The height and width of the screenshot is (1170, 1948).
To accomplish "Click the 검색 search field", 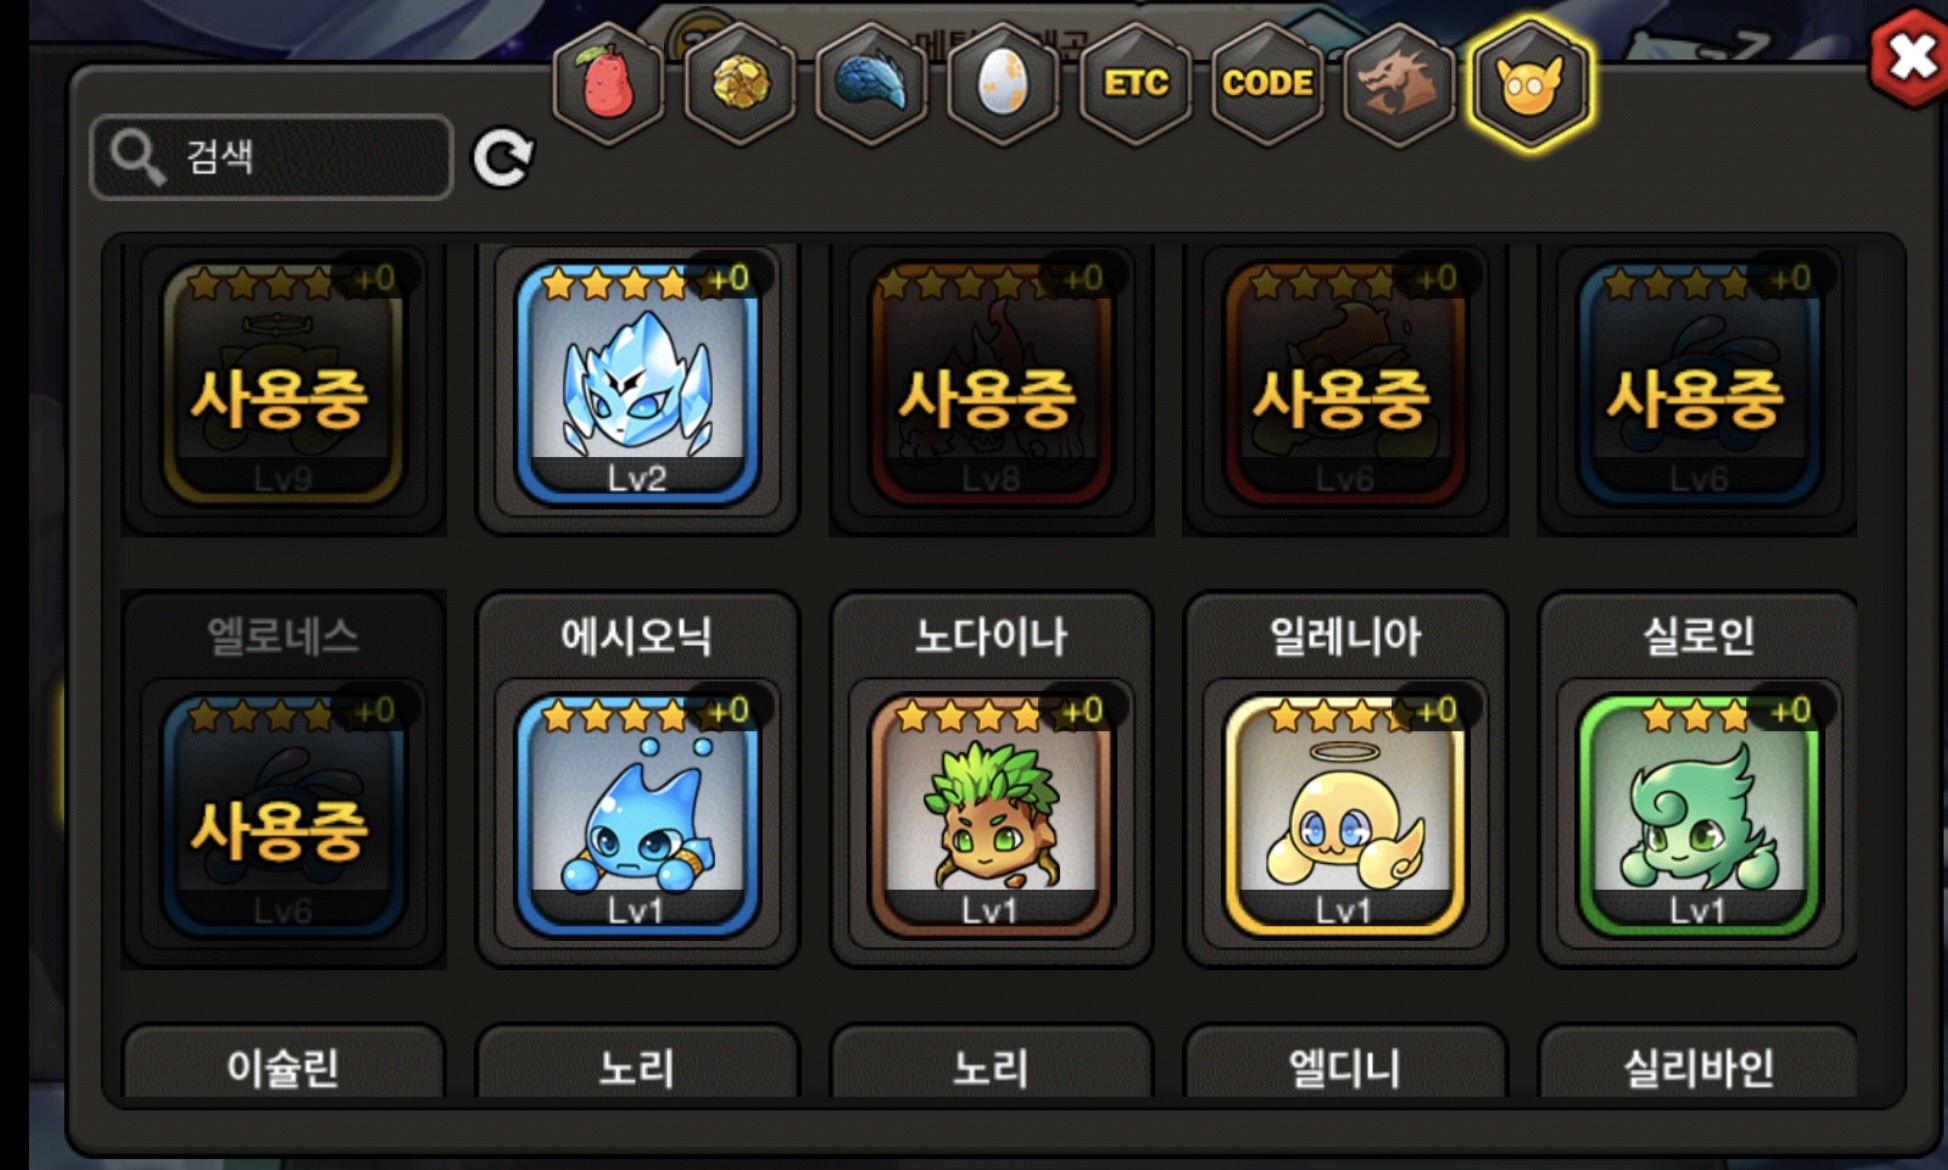I will click(272, 157).
